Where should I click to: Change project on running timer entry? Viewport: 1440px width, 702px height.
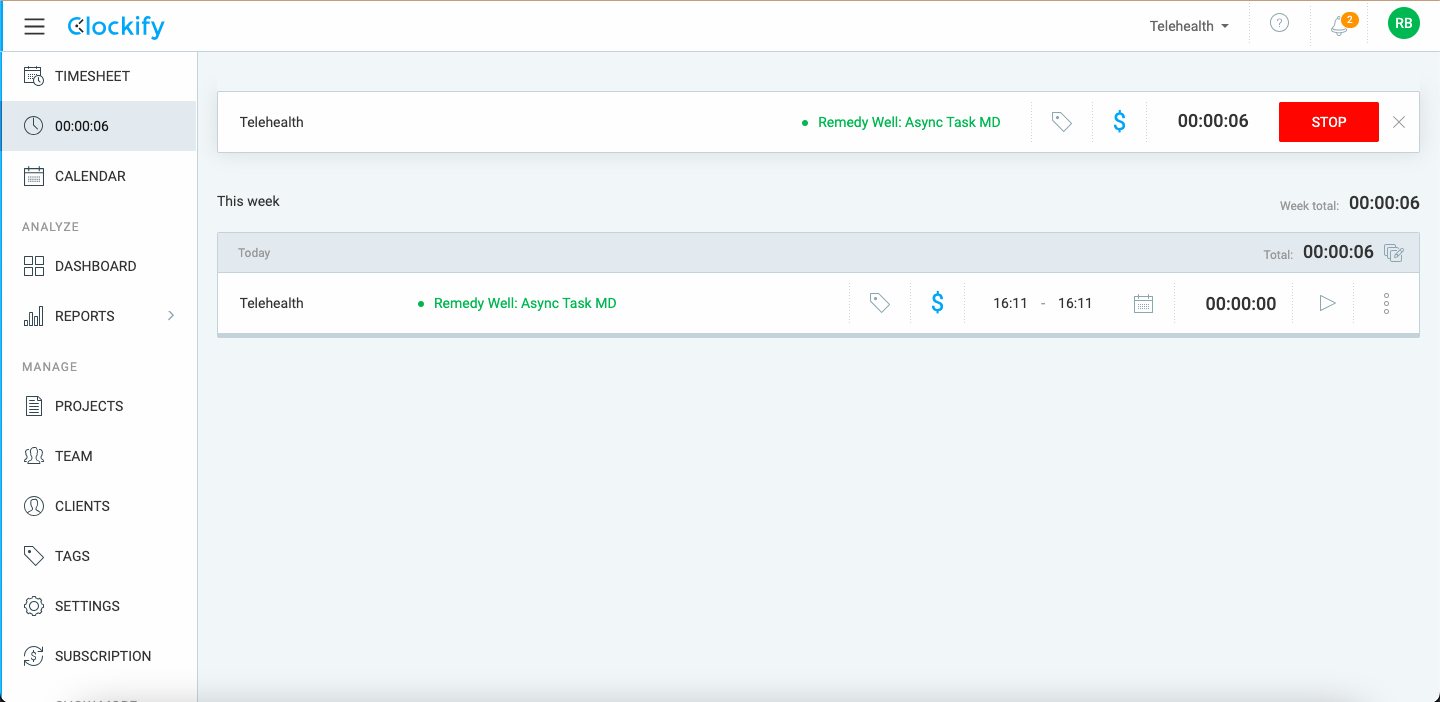click(901, 122)
